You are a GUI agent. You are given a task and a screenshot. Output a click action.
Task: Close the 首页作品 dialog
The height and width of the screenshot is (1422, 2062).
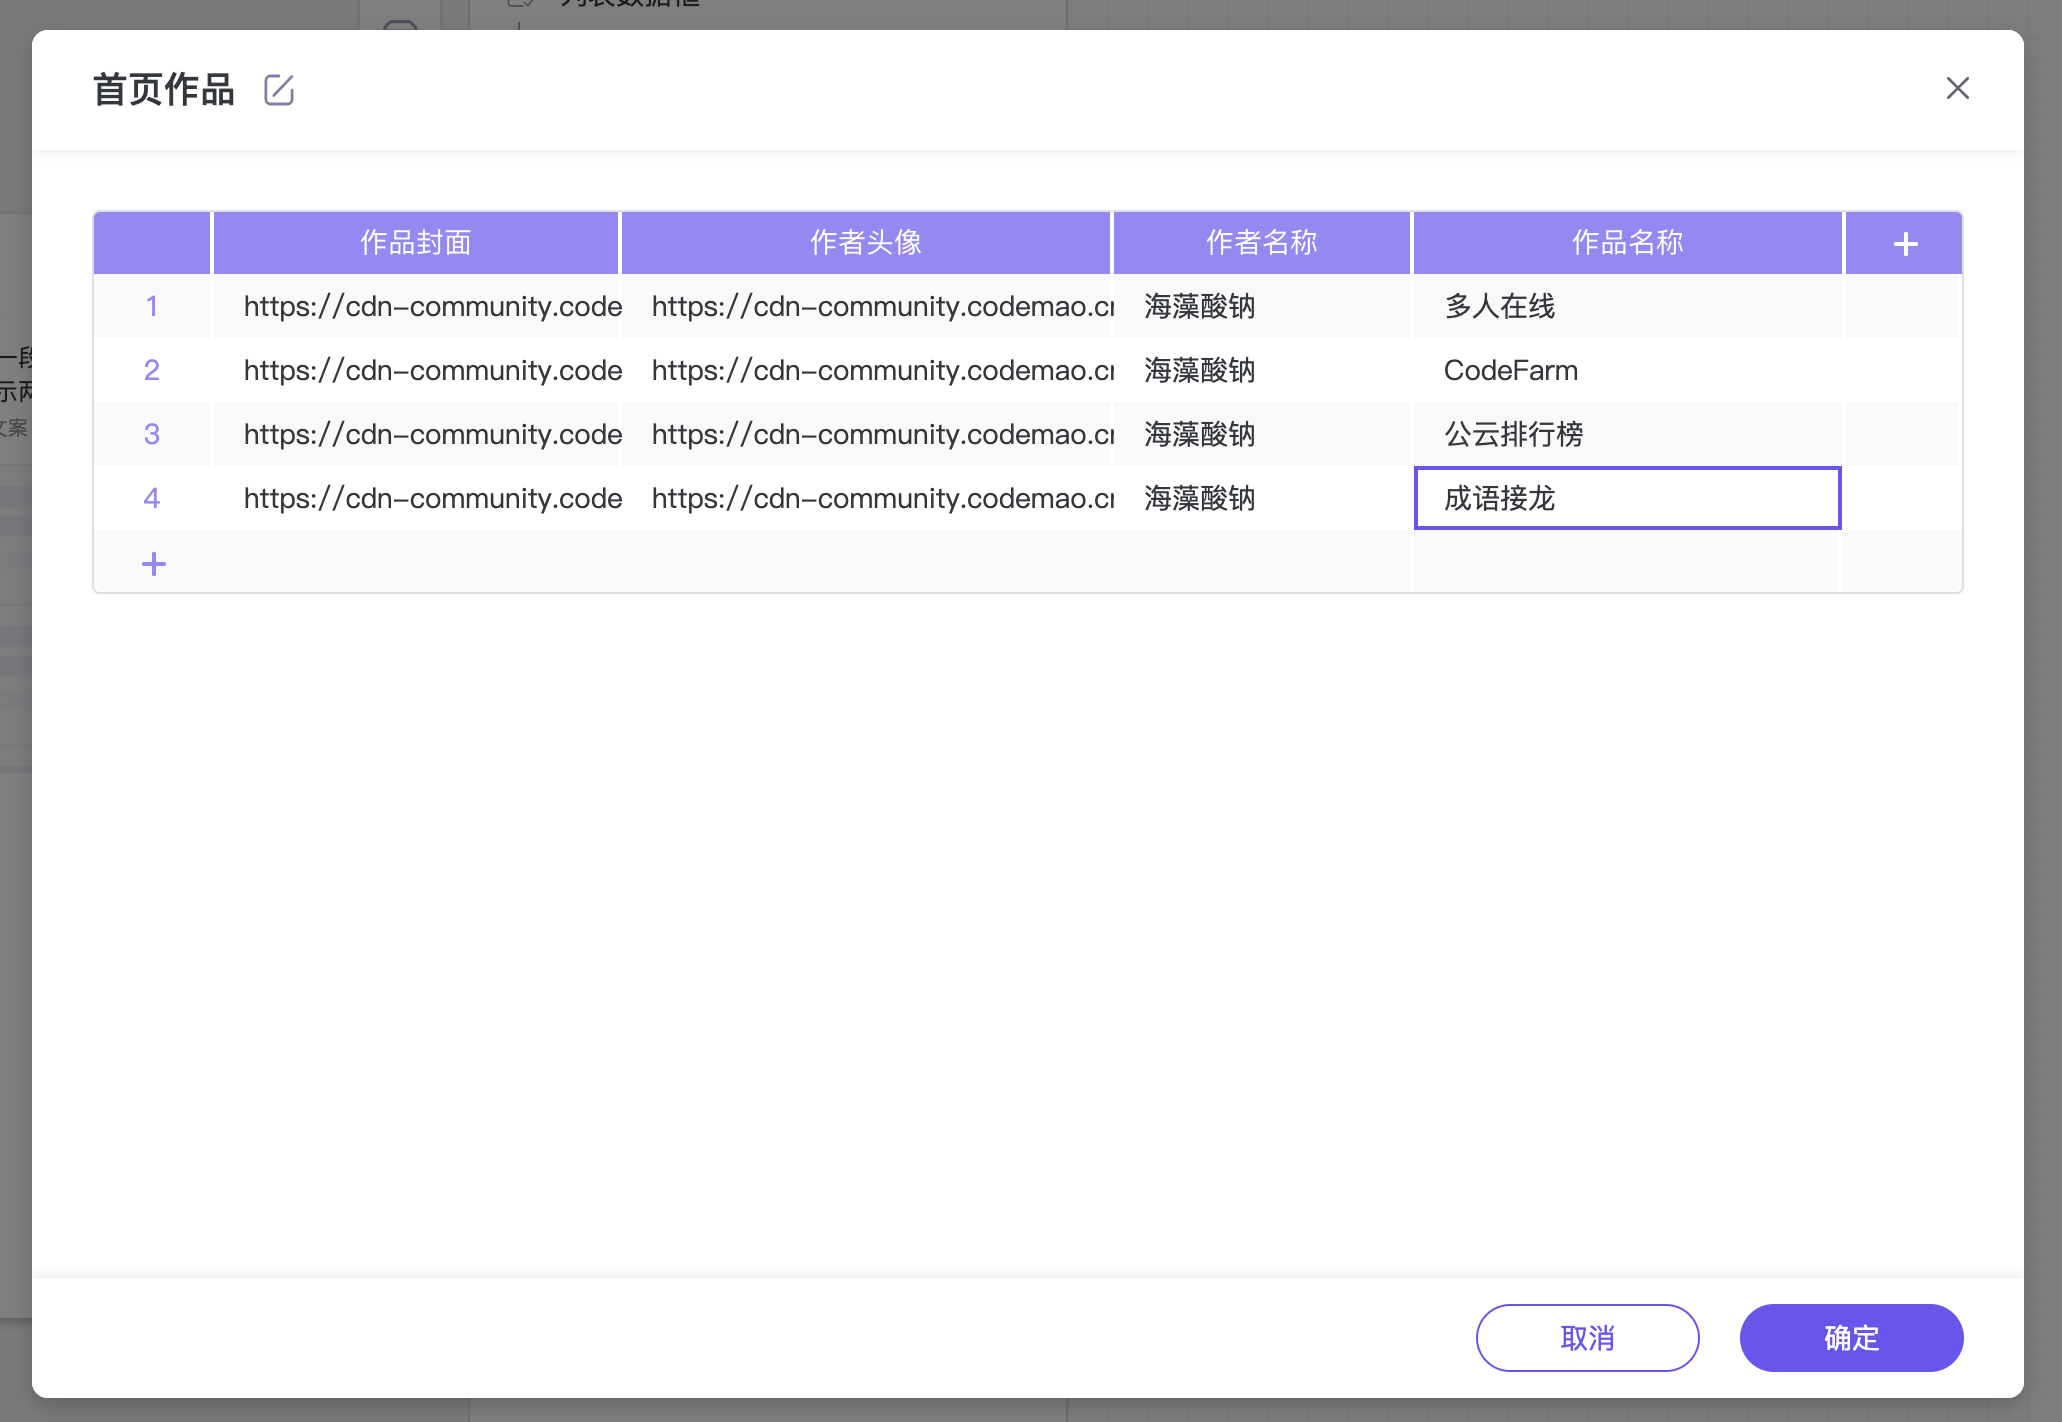click(1957, 88)
